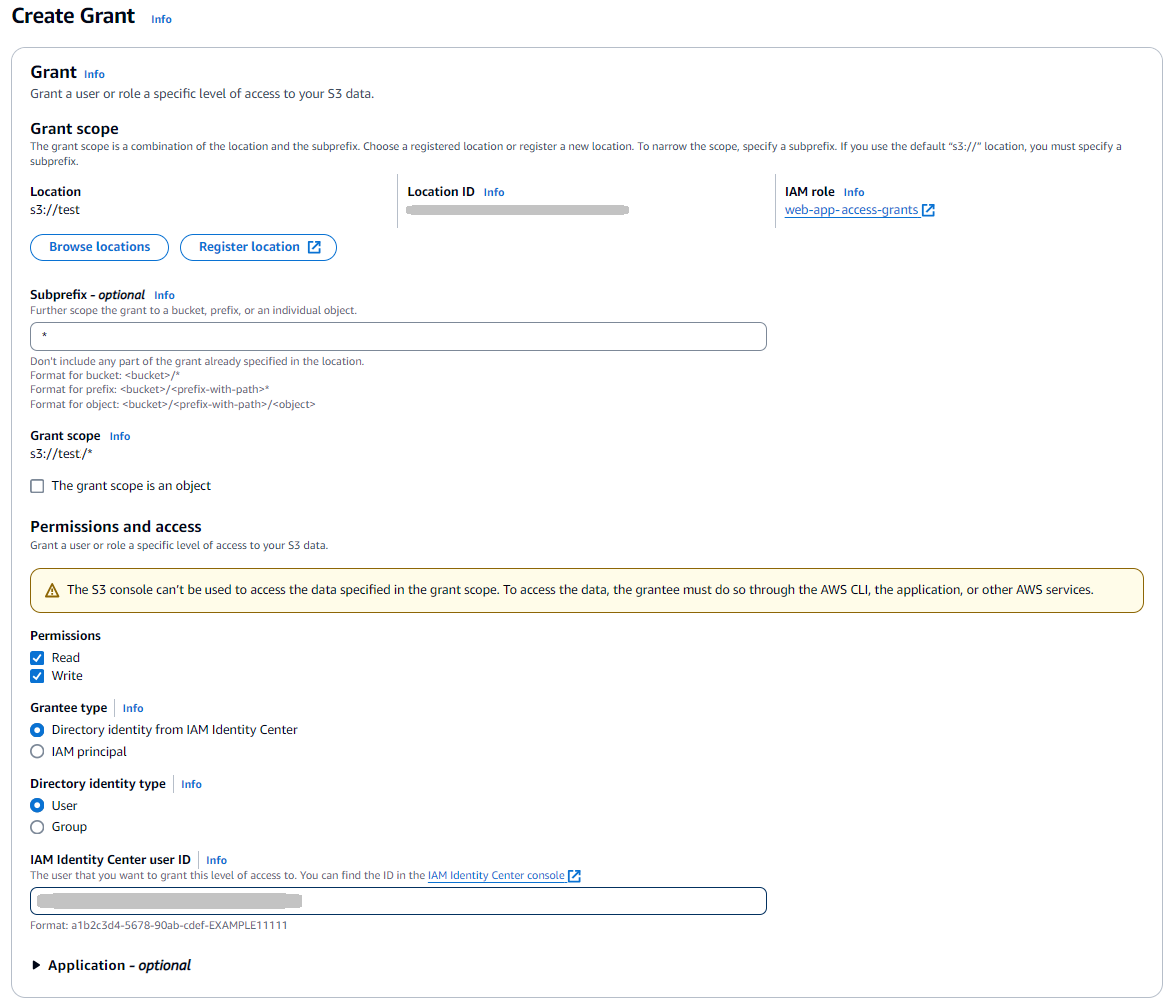Click inside the Subprefix input field
The image size is (1170, 1003).
pyautogui.click(x=398, y=336)
